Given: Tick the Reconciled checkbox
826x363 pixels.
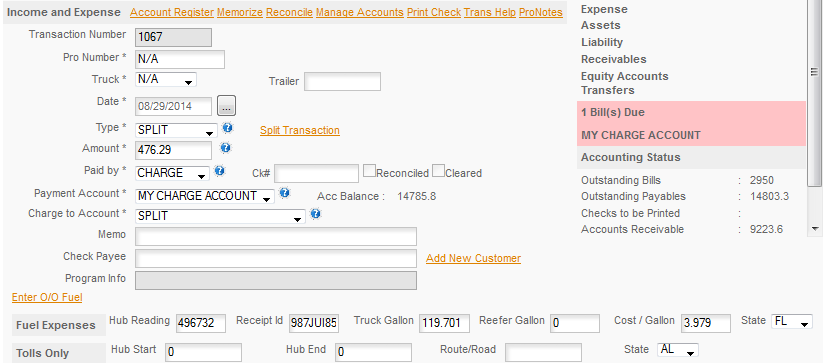Looking at the screenshot, I should 369,171.
